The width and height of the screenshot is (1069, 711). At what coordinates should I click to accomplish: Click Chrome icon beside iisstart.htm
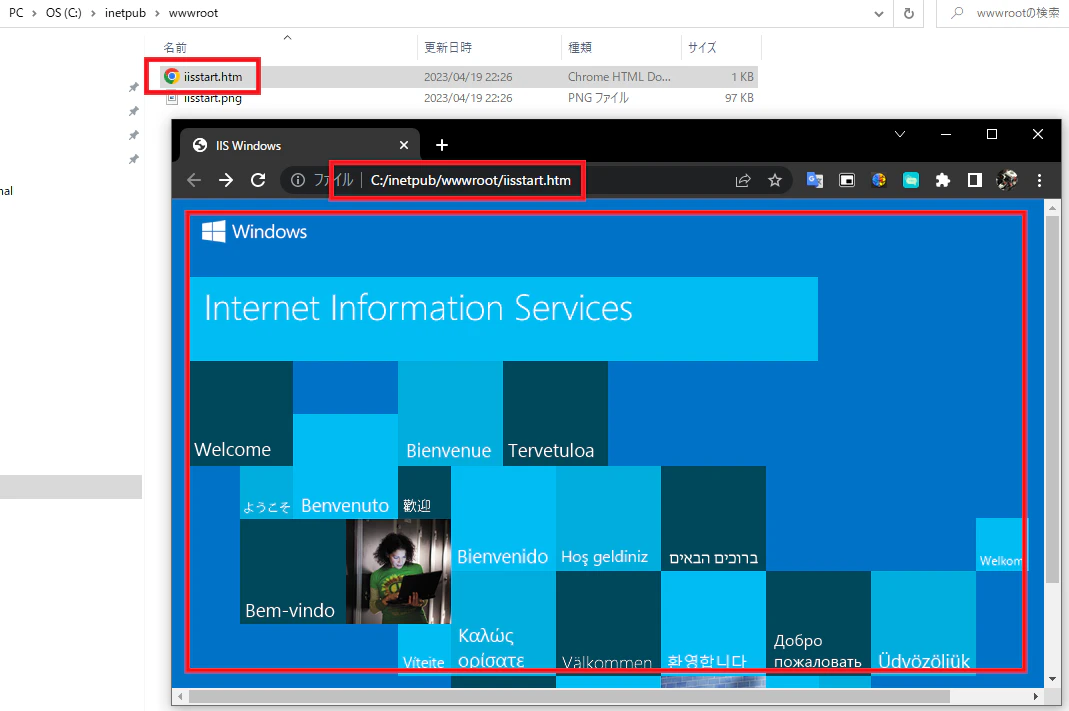(x=172, y=76)
